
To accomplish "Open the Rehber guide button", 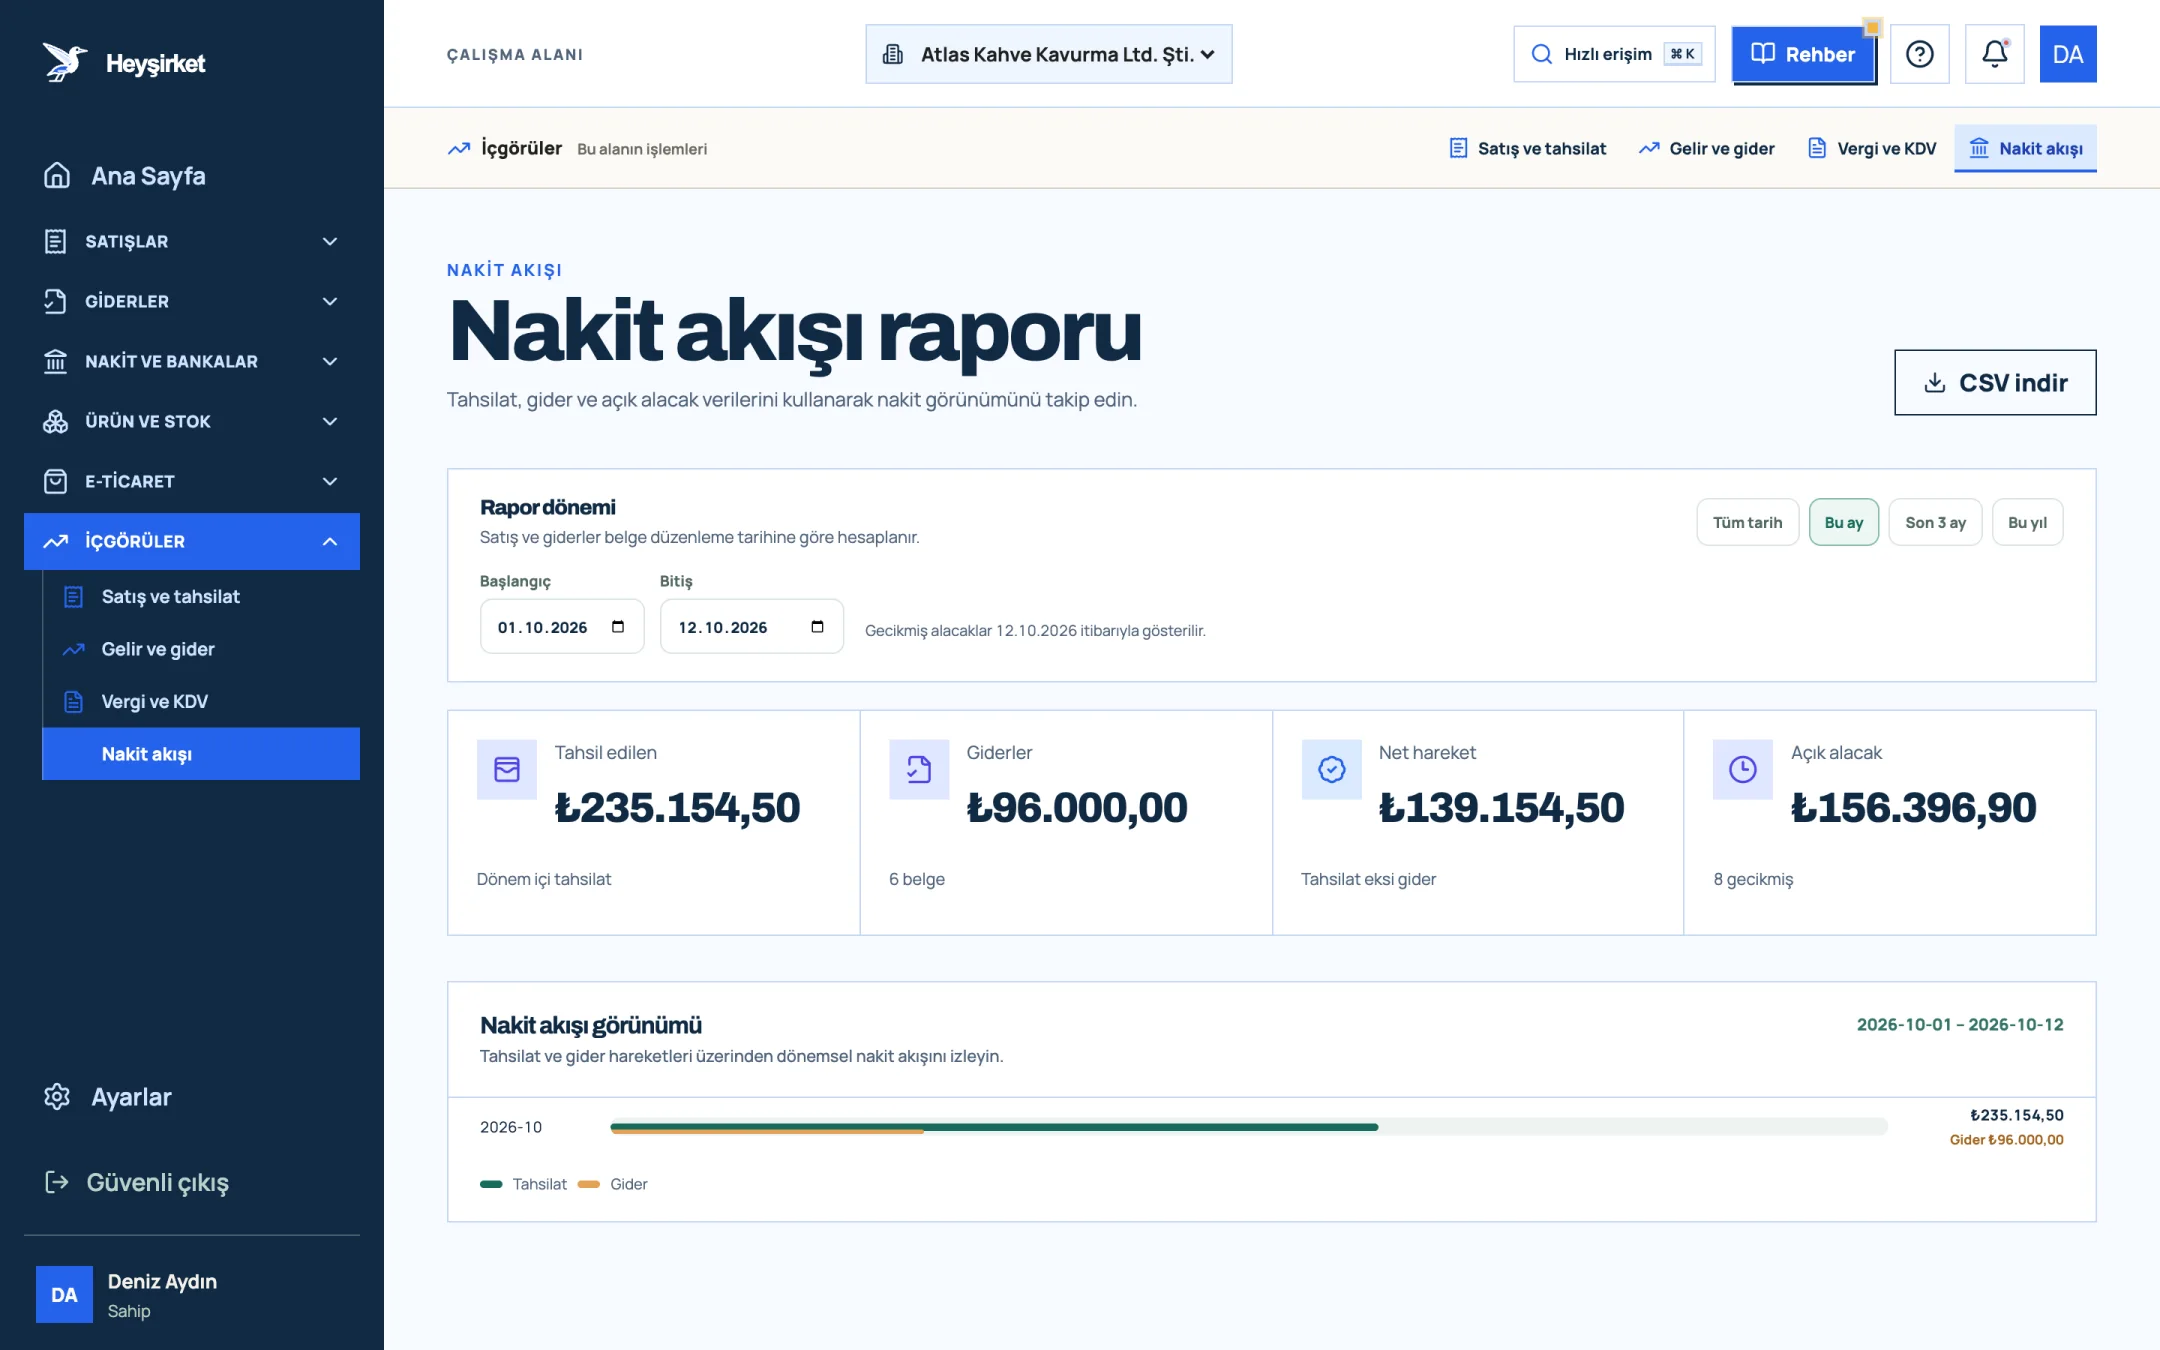I will click(x=1804, y=54).
